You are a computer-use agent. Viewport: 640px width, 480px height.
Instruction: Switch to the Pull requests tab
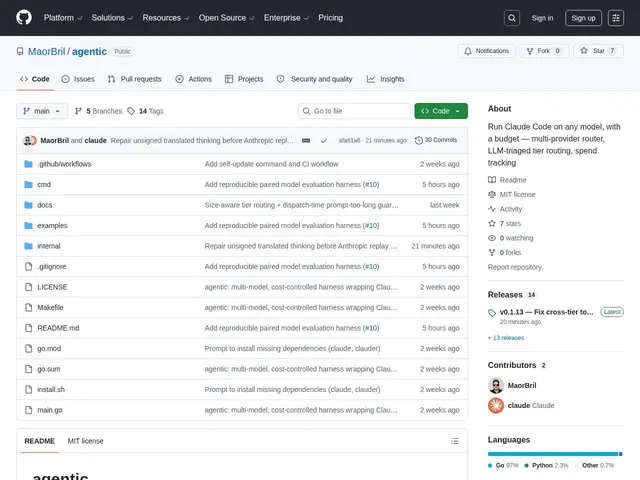135,79
